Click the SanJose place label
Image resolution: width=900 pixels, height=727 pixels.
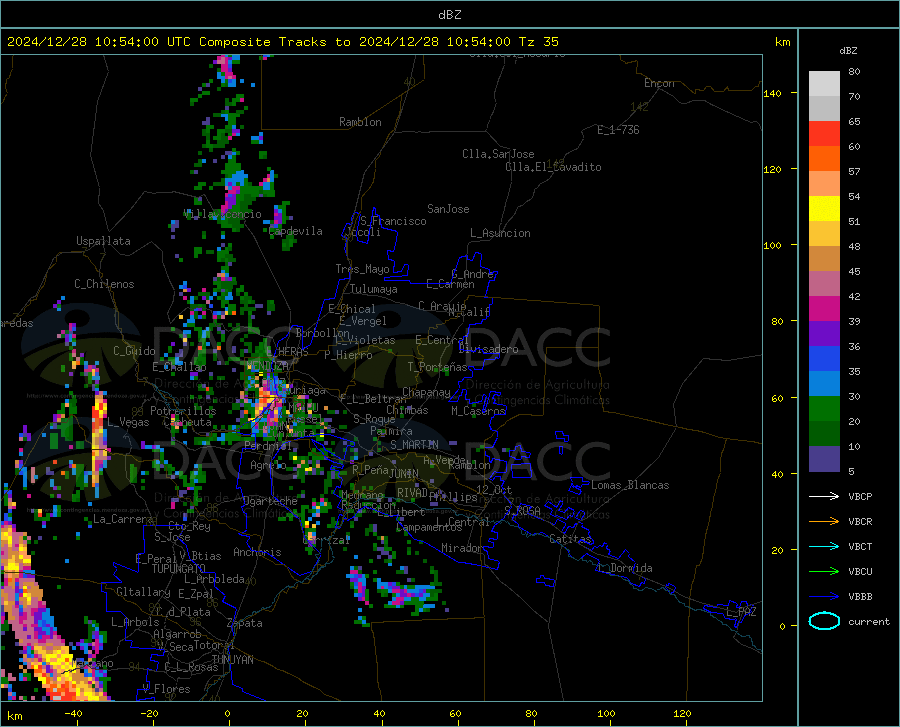point(448,209)
